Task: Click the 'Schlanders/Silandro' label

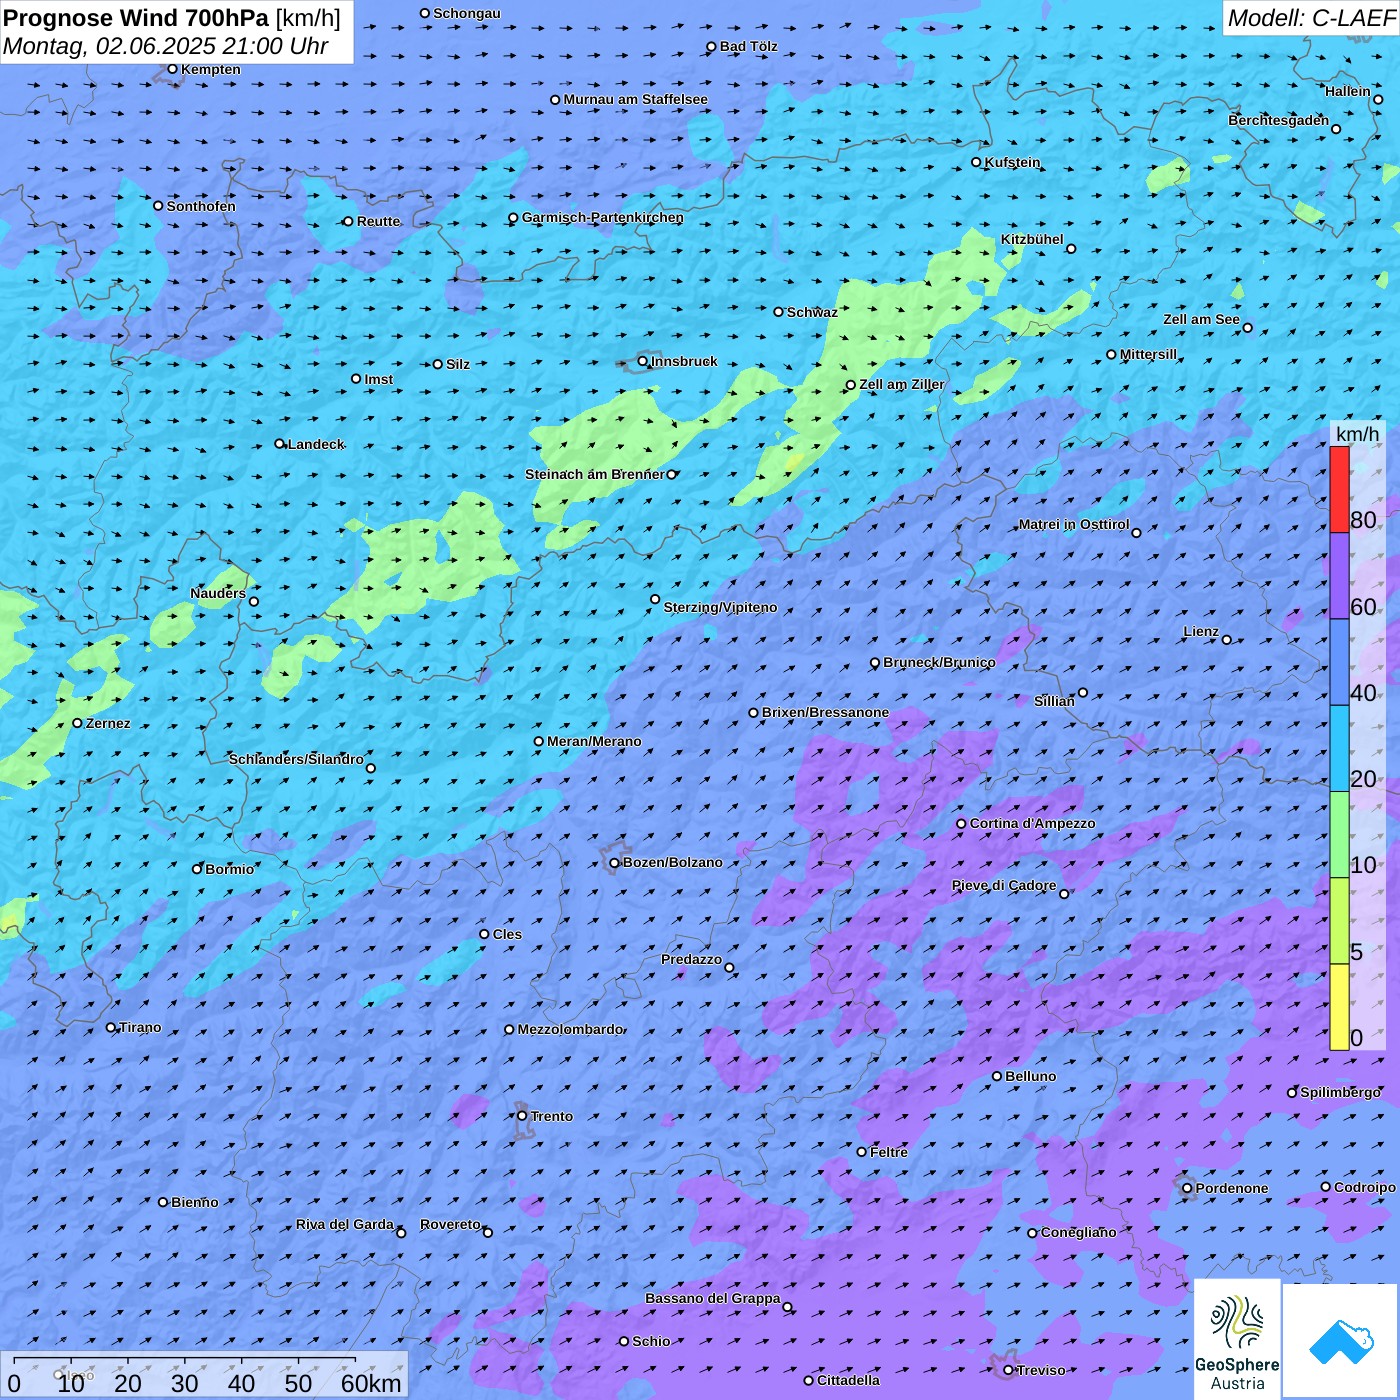Action: click(x=296, y=759)
